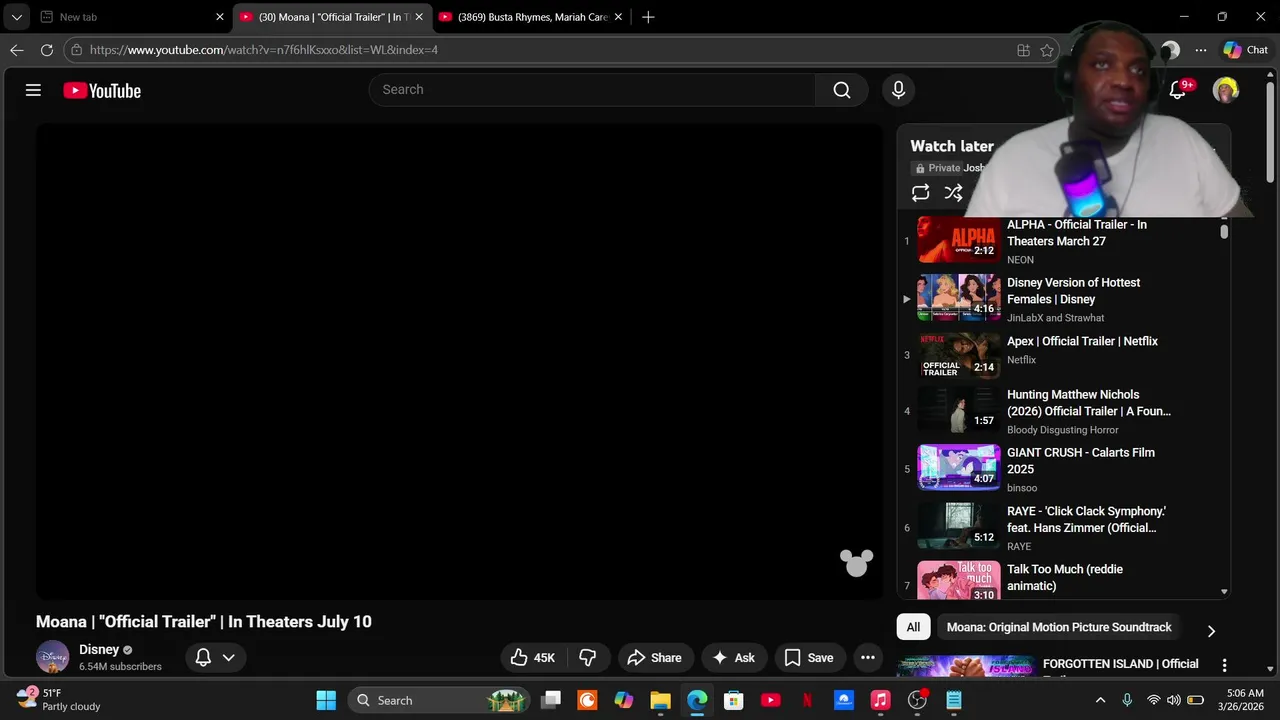Open Edge split screen icon
The width and height of the screenshot is (1280, 720).
click(1023, 50)
